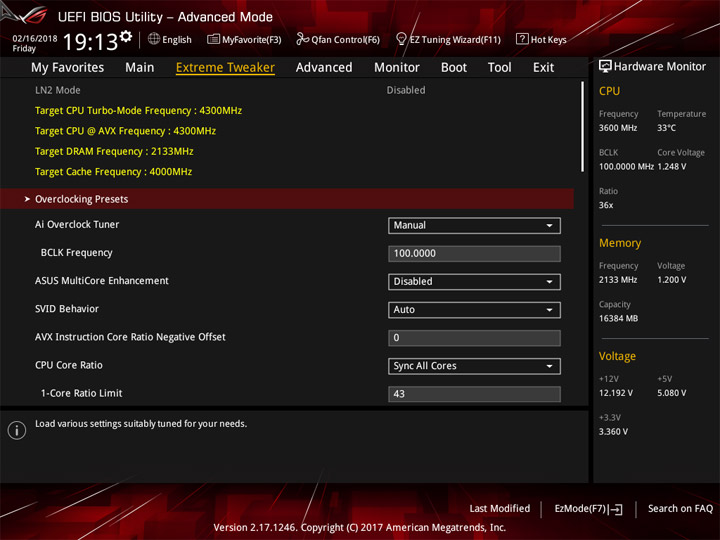The width and height of the screenshot is (720, 540).
Task: Click Target DRAM Frequency : 2133MHz line
Action: pos(114,151)
